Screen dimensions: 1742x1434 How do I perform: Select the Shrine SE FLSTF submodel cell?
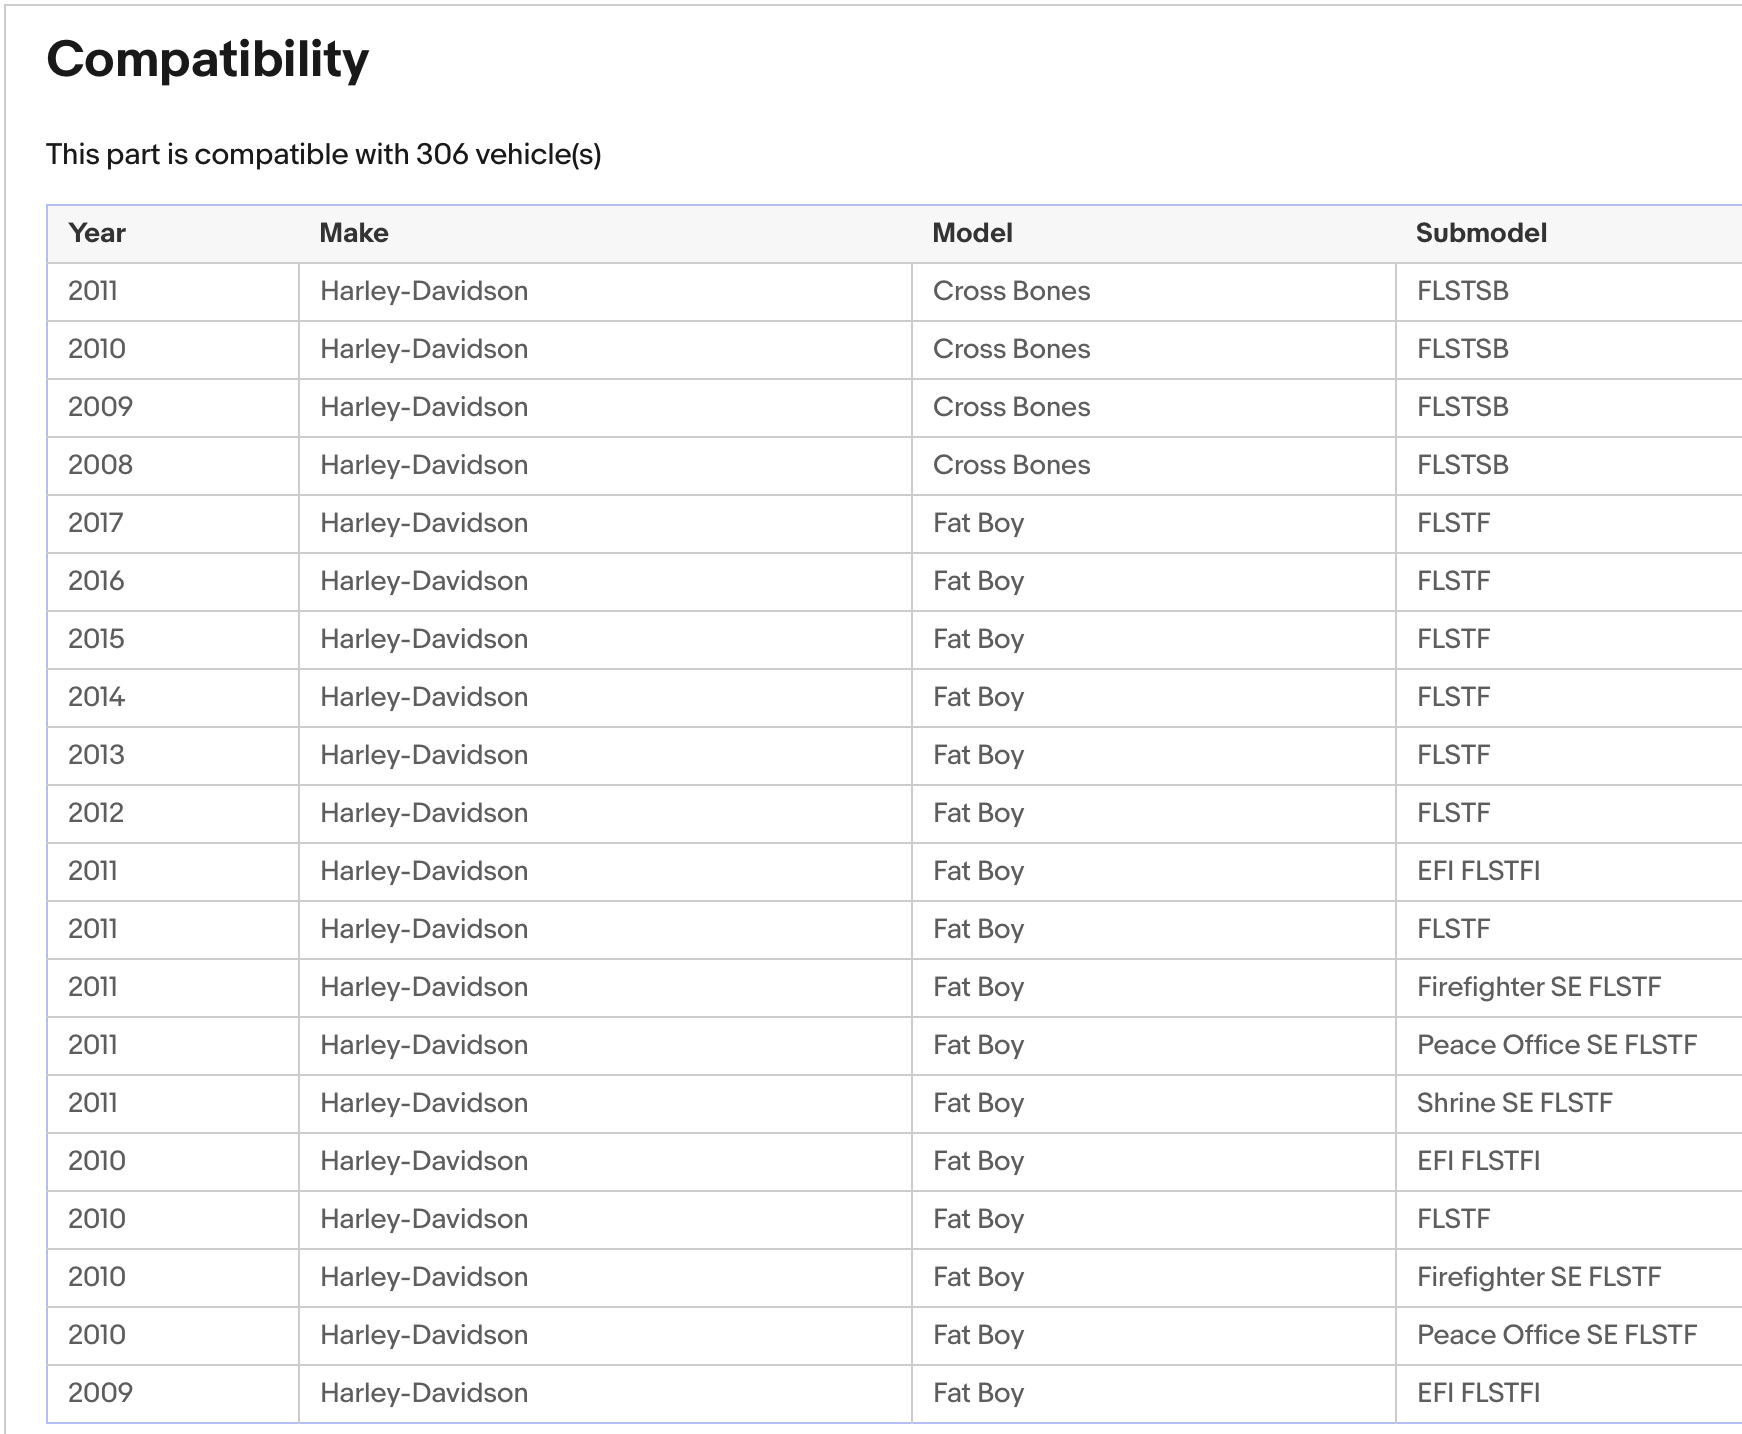(1514, 1103)
